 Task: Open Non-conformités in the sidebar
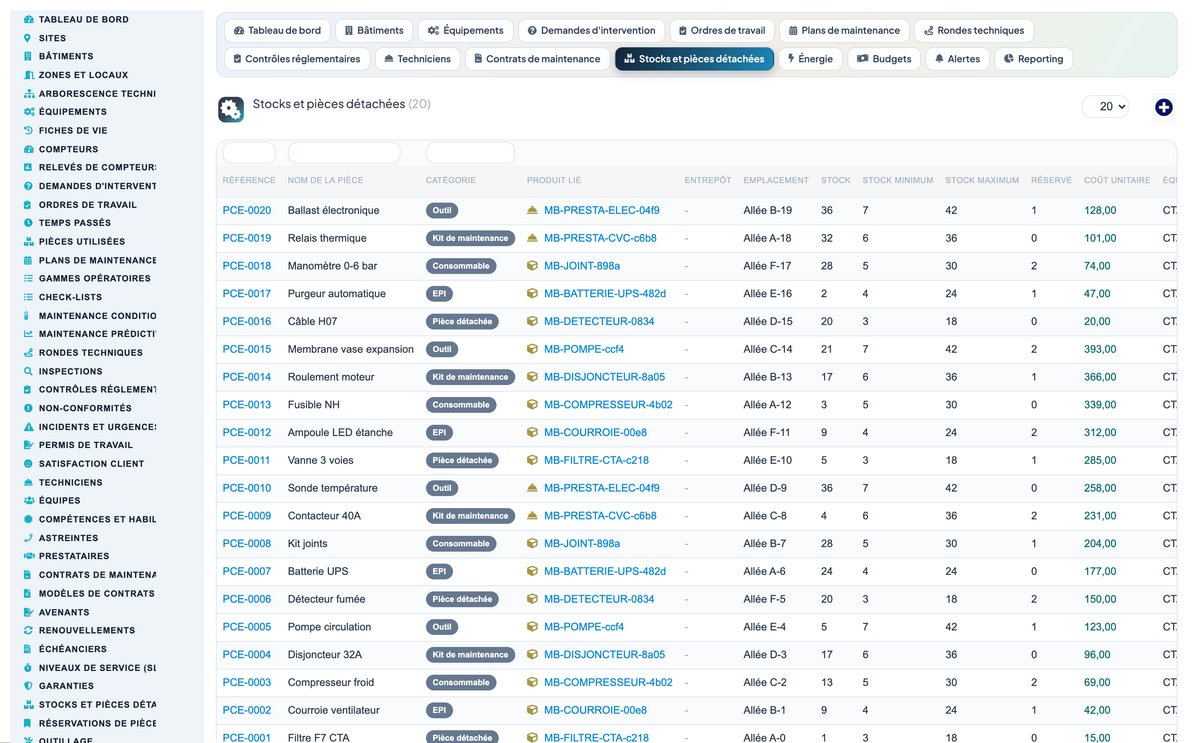pyautogui.click(x=85, y=408)
